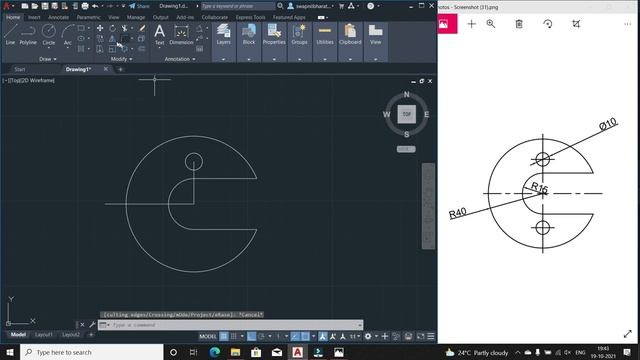Click the Save icon in the Quick Access toolbar

45,6
